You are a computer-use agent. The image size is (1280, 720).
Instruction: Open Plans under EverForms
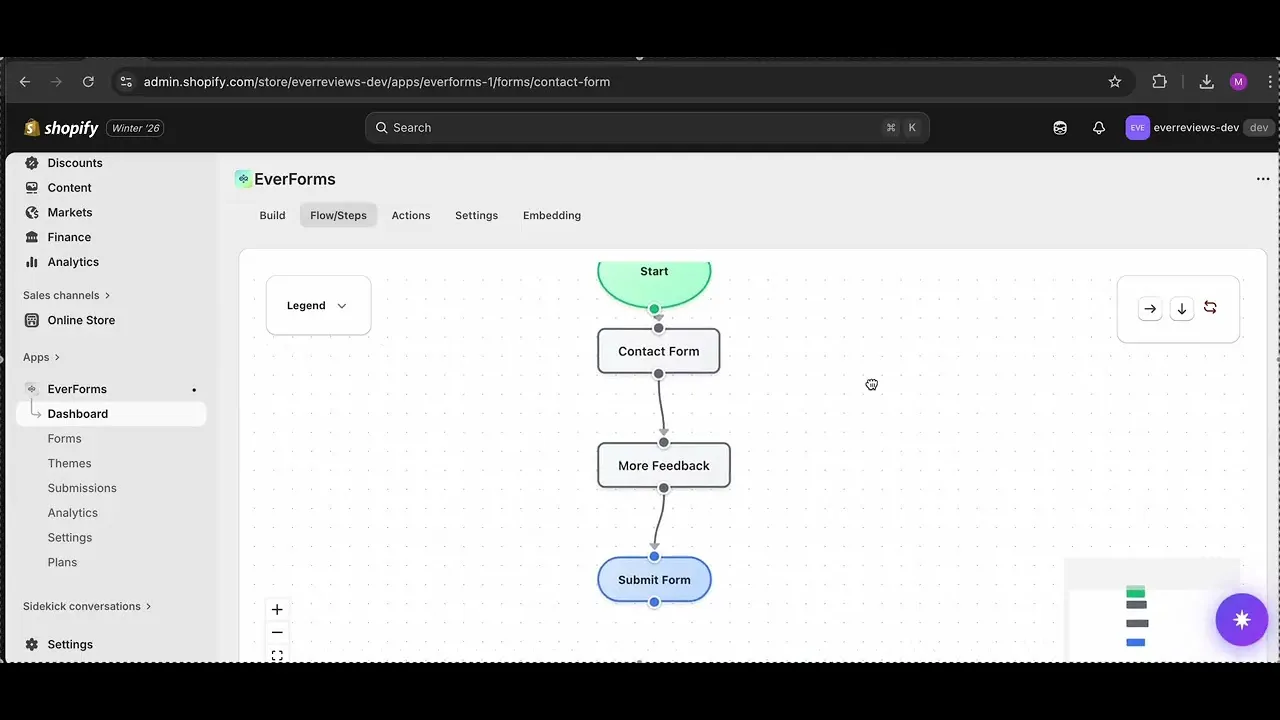point(62,562)
